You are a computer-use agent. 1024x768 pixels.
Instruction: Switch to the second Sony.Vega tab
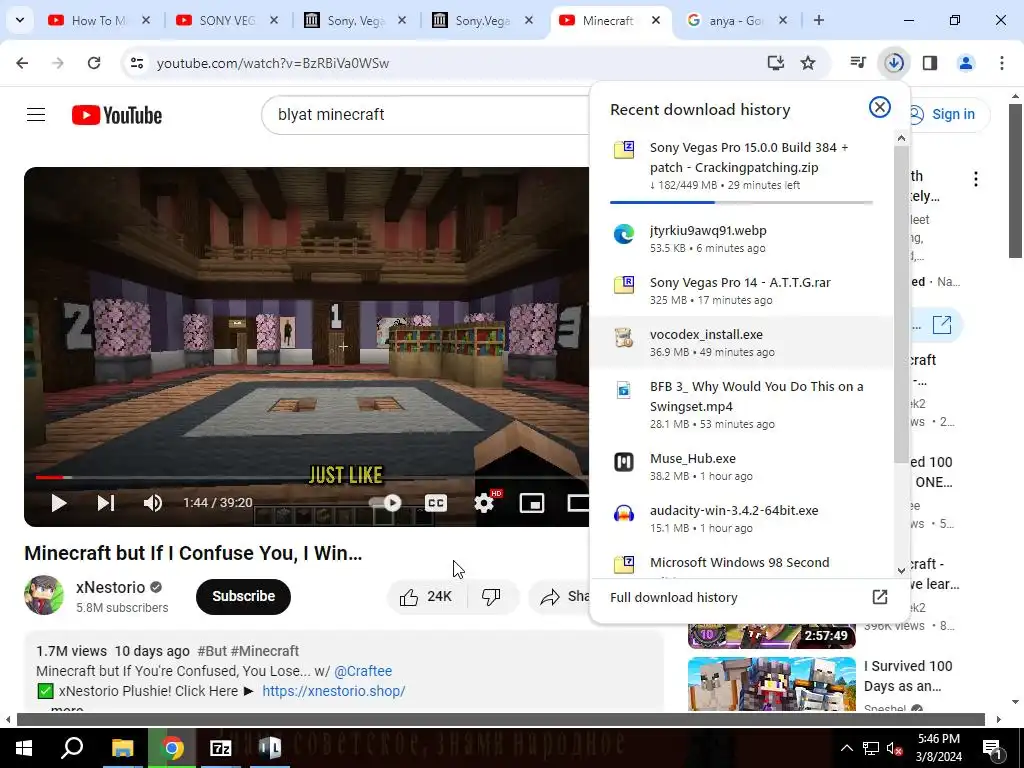[x=482, y=20]
